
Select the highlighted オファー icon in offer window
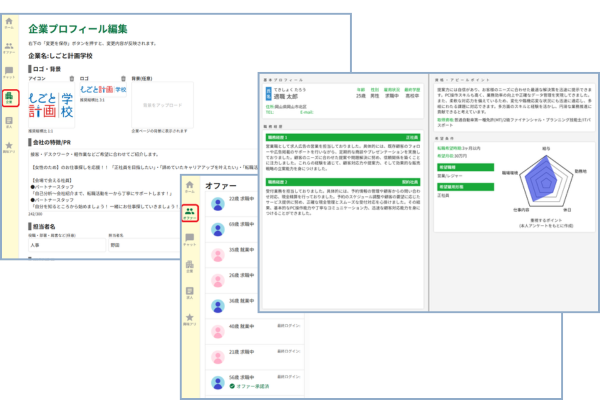189,212
